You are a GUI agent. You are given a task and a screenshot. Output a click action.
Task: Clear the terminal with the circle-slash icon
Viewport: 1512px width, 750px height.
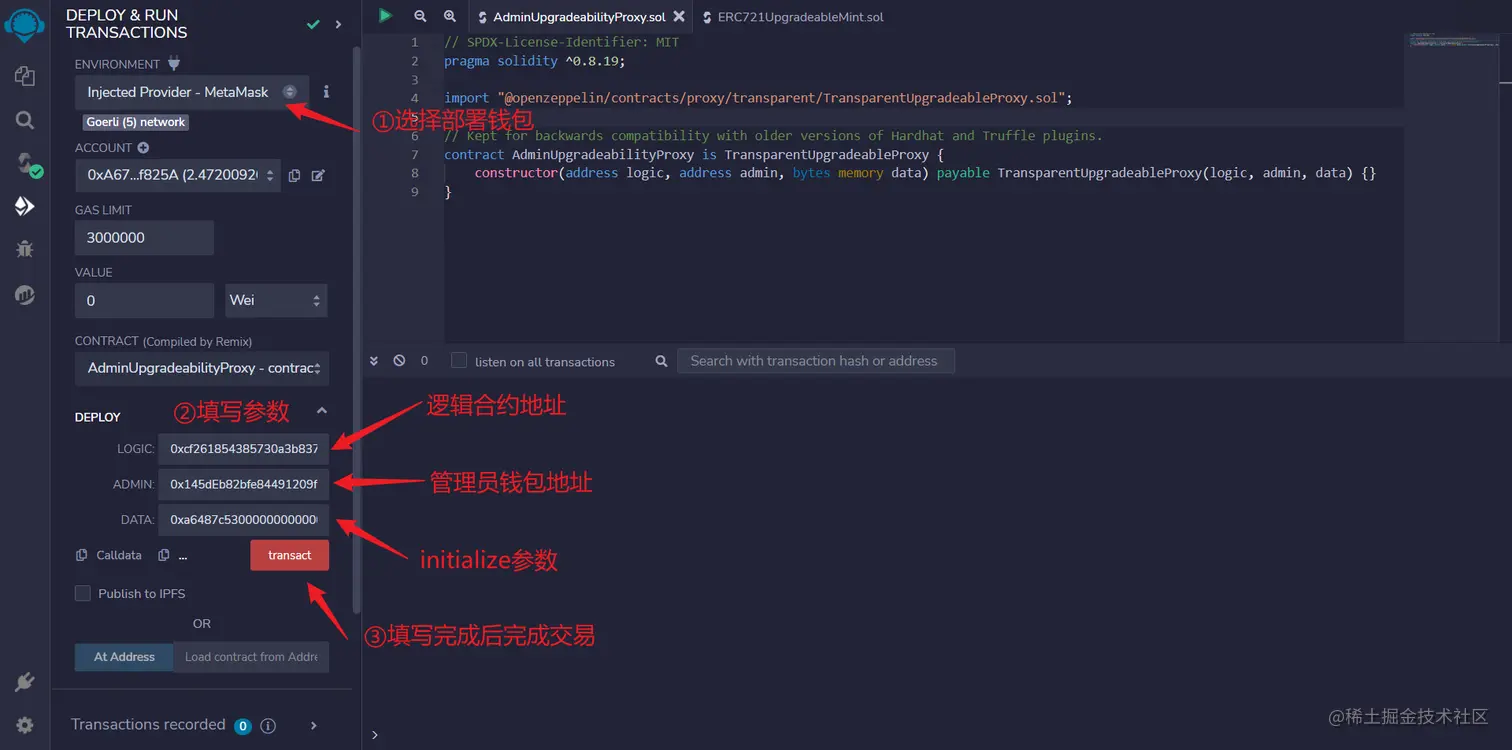coord(399,361)
